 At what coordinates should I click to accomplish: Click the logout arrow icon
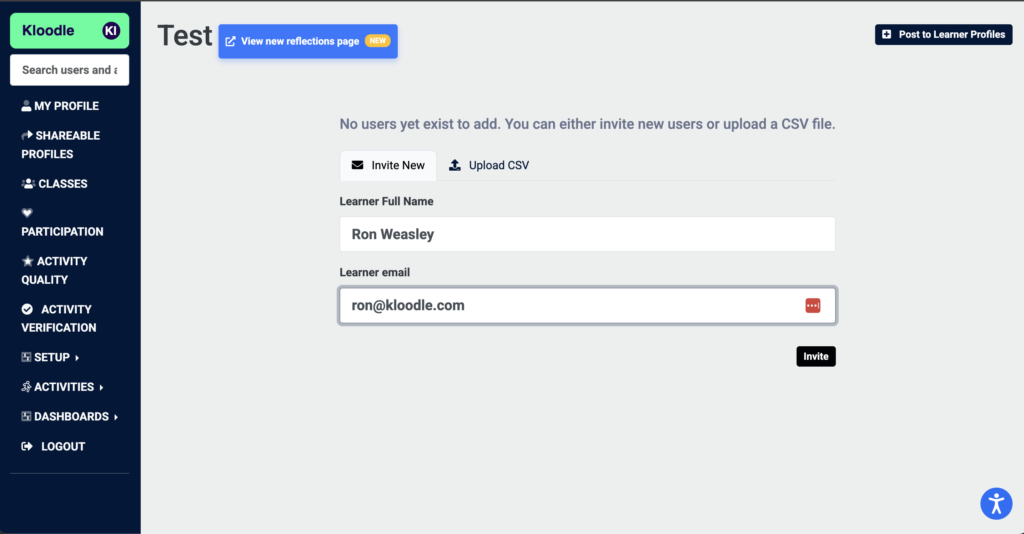(x=27, y=447)
